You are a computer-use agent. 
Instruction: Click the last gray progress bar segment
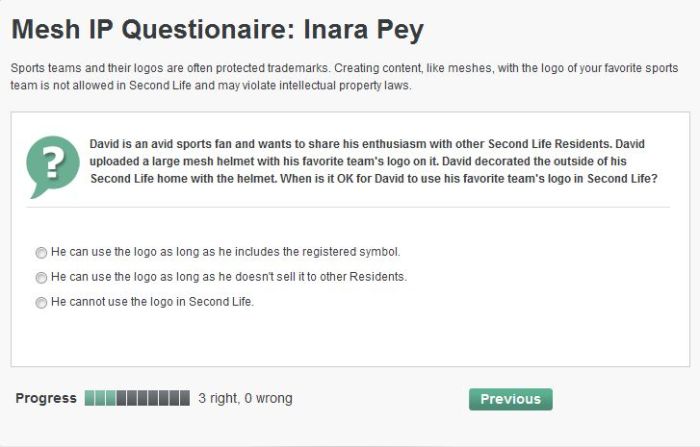coord(185,398)
